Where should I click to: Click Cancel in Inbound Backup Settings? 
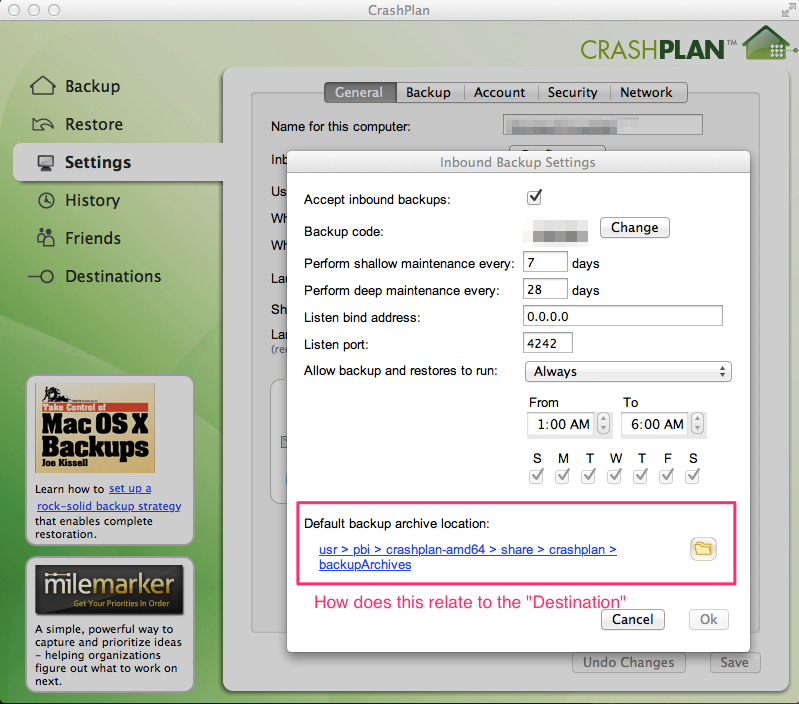[632, 619]
